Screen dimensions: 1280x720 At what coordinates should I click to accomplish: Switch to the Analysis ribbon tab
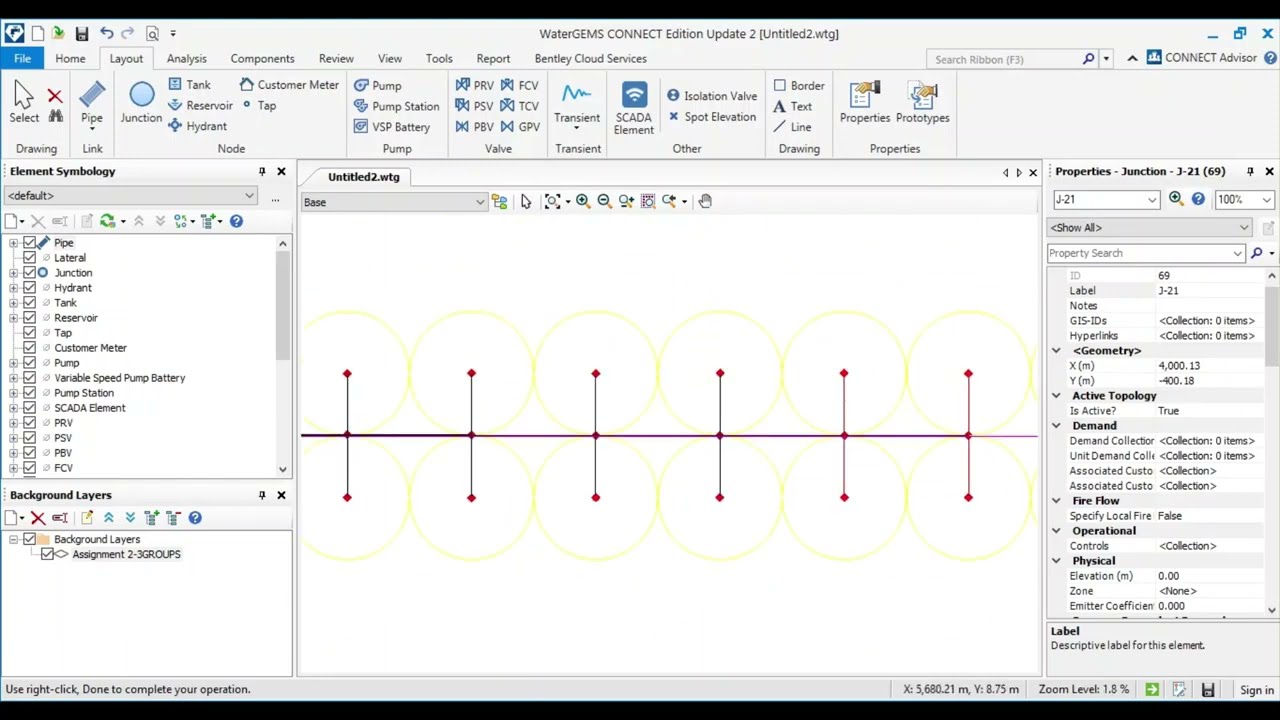tap(186, 58)
